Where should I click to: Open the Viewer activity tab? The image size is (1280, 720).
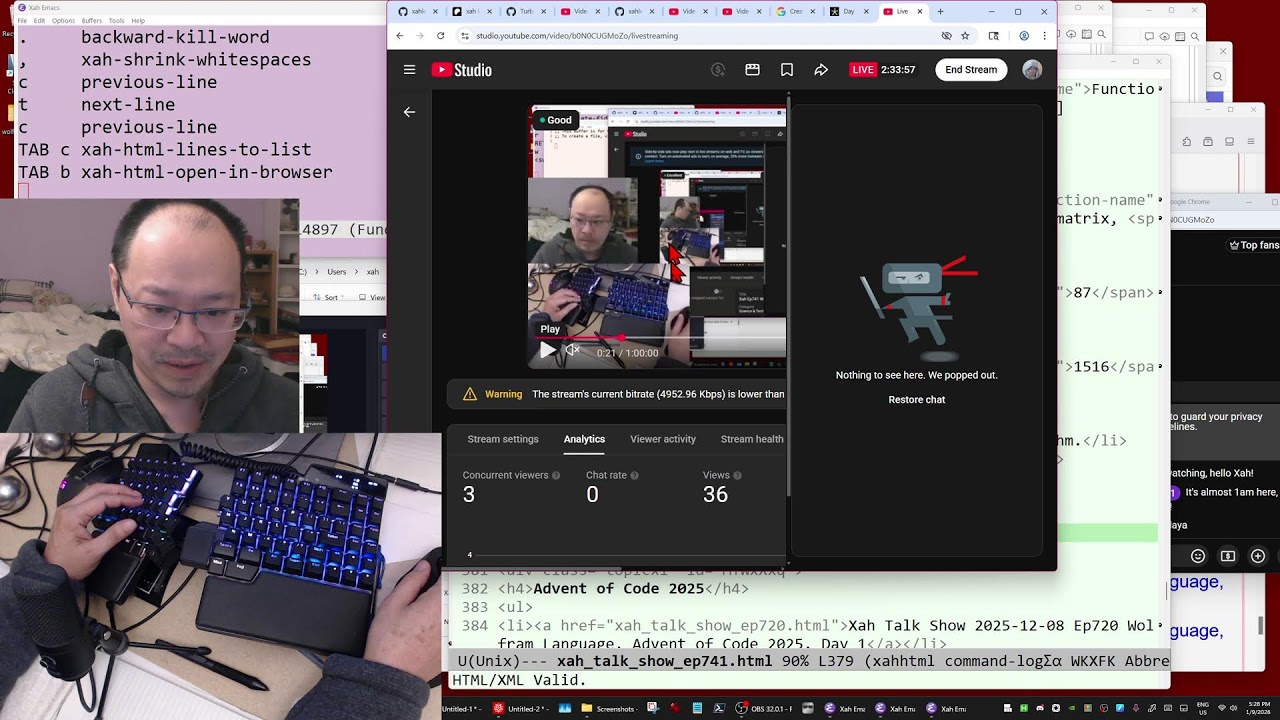[663, 439]
